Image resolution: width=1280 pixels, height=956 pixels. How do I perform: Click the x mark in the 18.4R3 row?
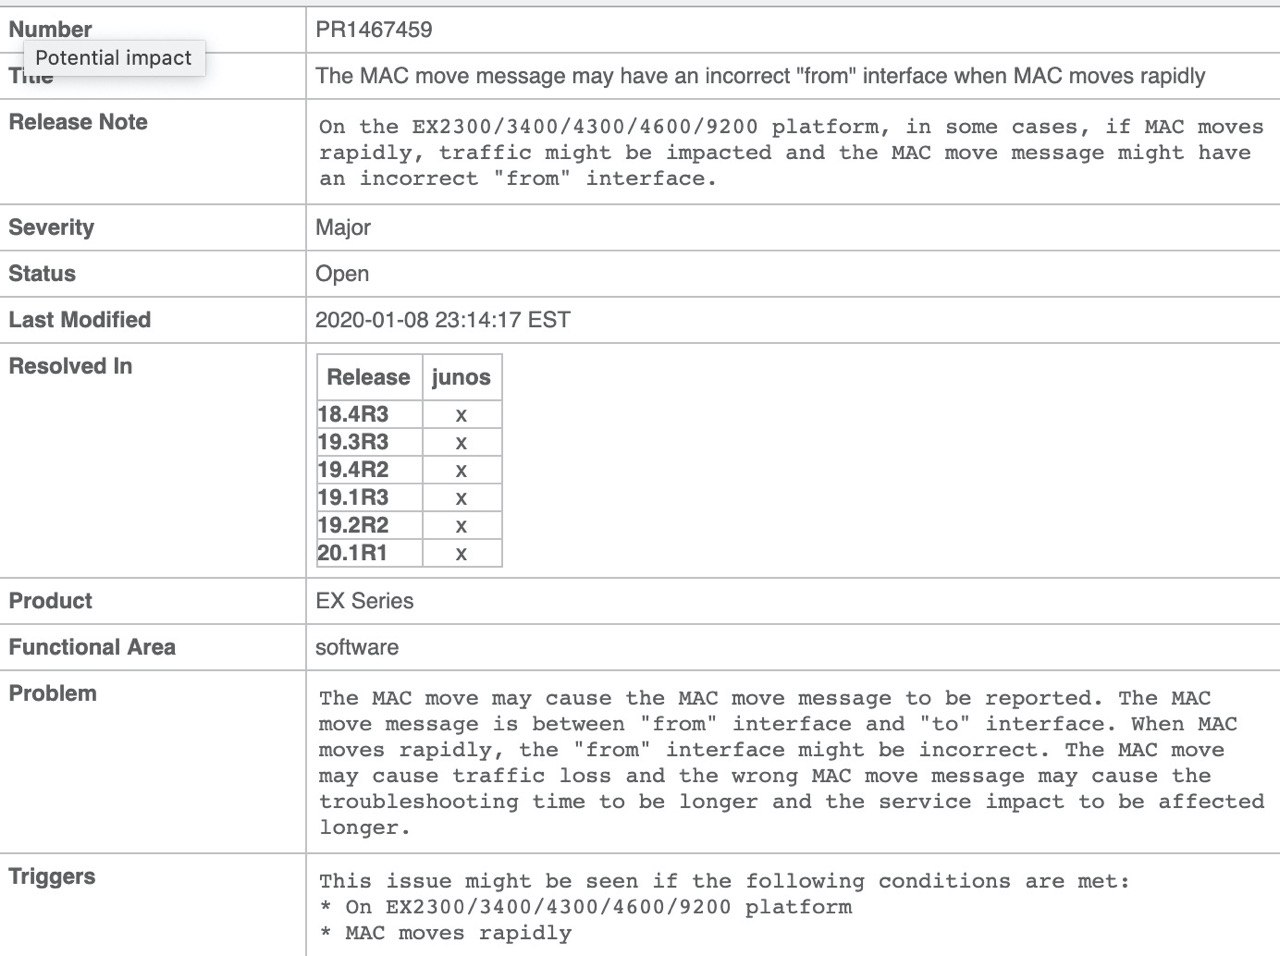click(x=461, y=415)
